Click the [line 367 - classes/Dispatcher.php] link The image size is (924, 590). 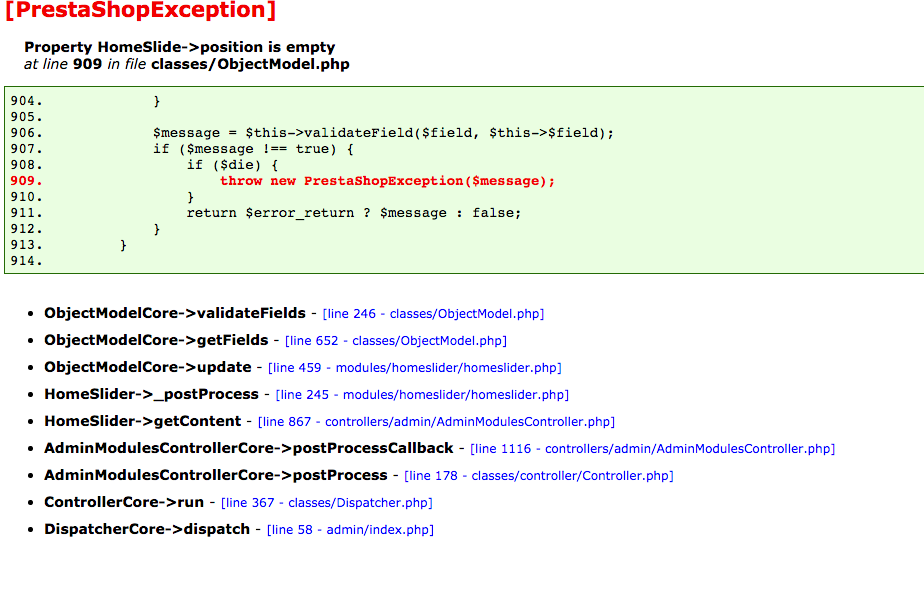point(326,503)
